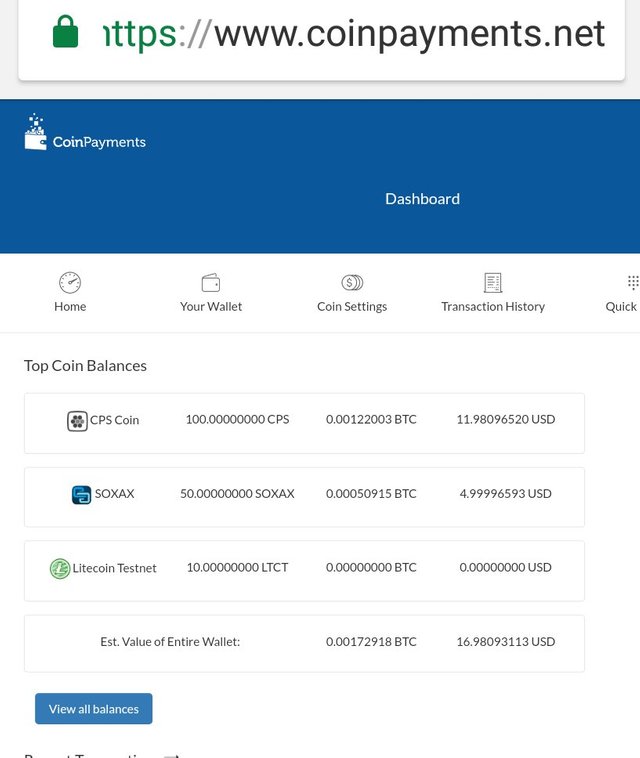Select the CPS Coin name text
640x758 pixels.
pyautogui.click(x=114, y=420)
